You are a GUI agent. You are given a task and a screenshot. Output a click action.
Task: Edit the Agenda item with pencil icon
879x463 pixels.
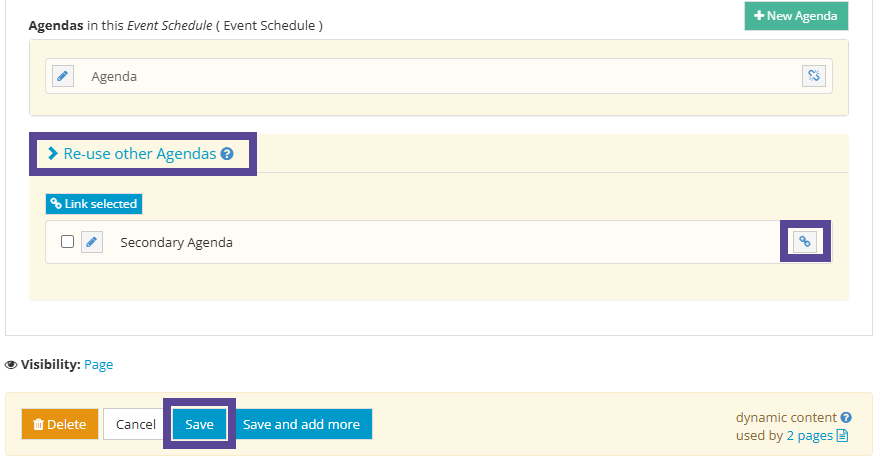pos(63,76)
